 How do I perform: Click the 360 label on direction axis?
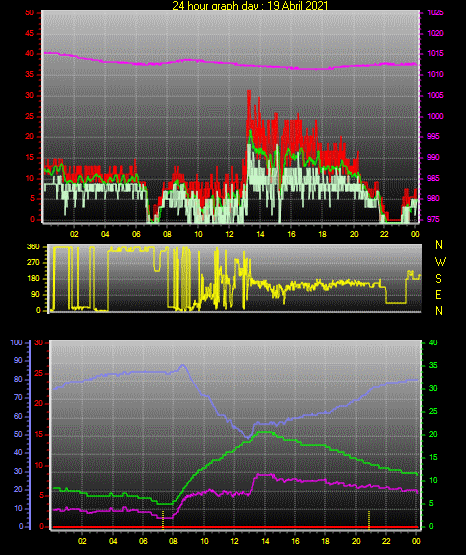click(x=33, y=247)
